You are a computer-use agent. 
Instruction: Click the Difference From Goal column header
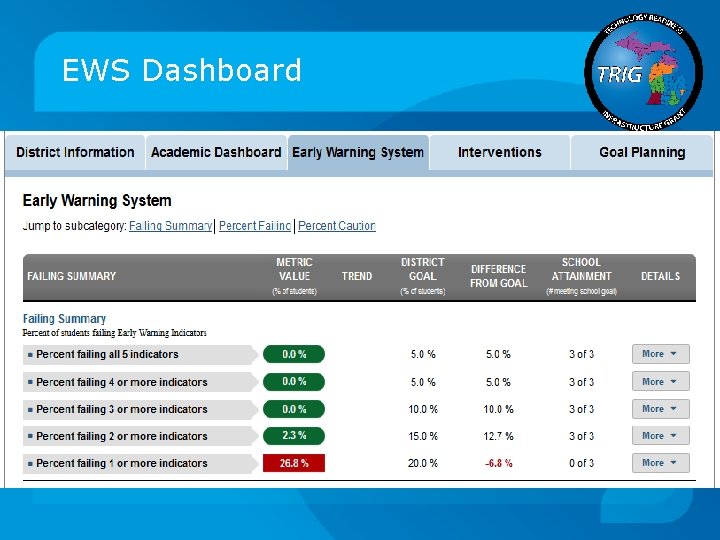(499, 276)
